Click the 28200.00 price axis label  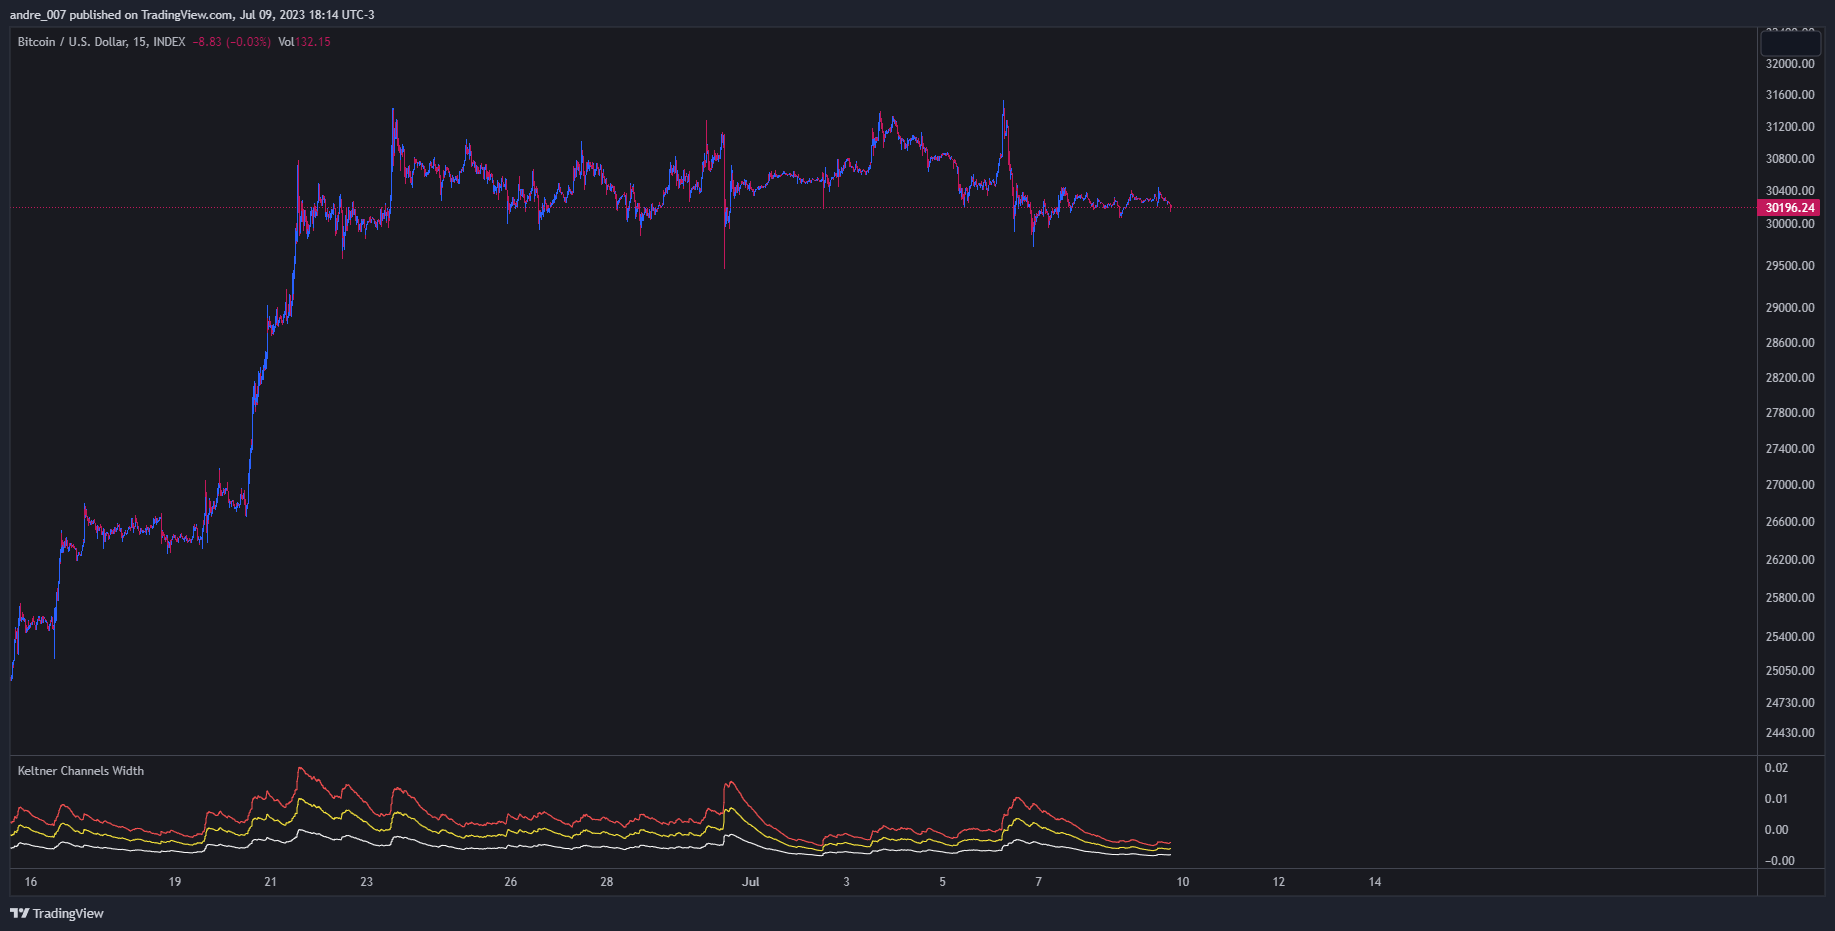tap(1790, 378)
